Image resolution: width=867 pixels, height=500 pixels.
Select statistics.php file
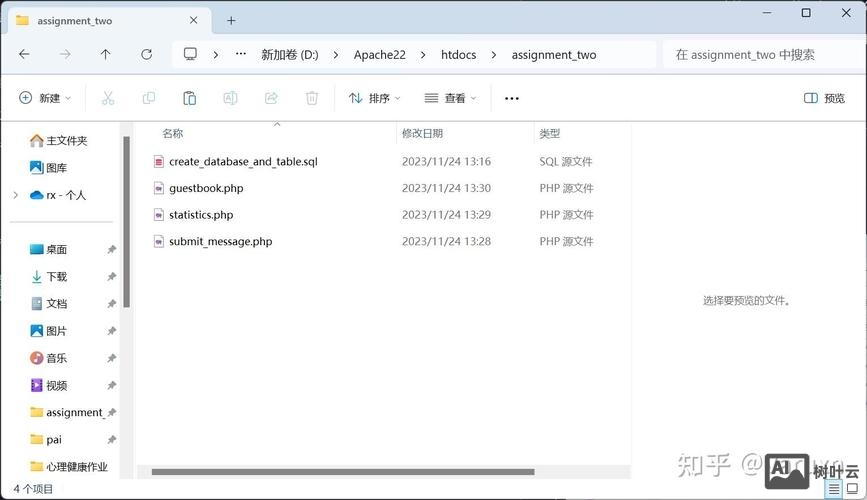[201, 215]
